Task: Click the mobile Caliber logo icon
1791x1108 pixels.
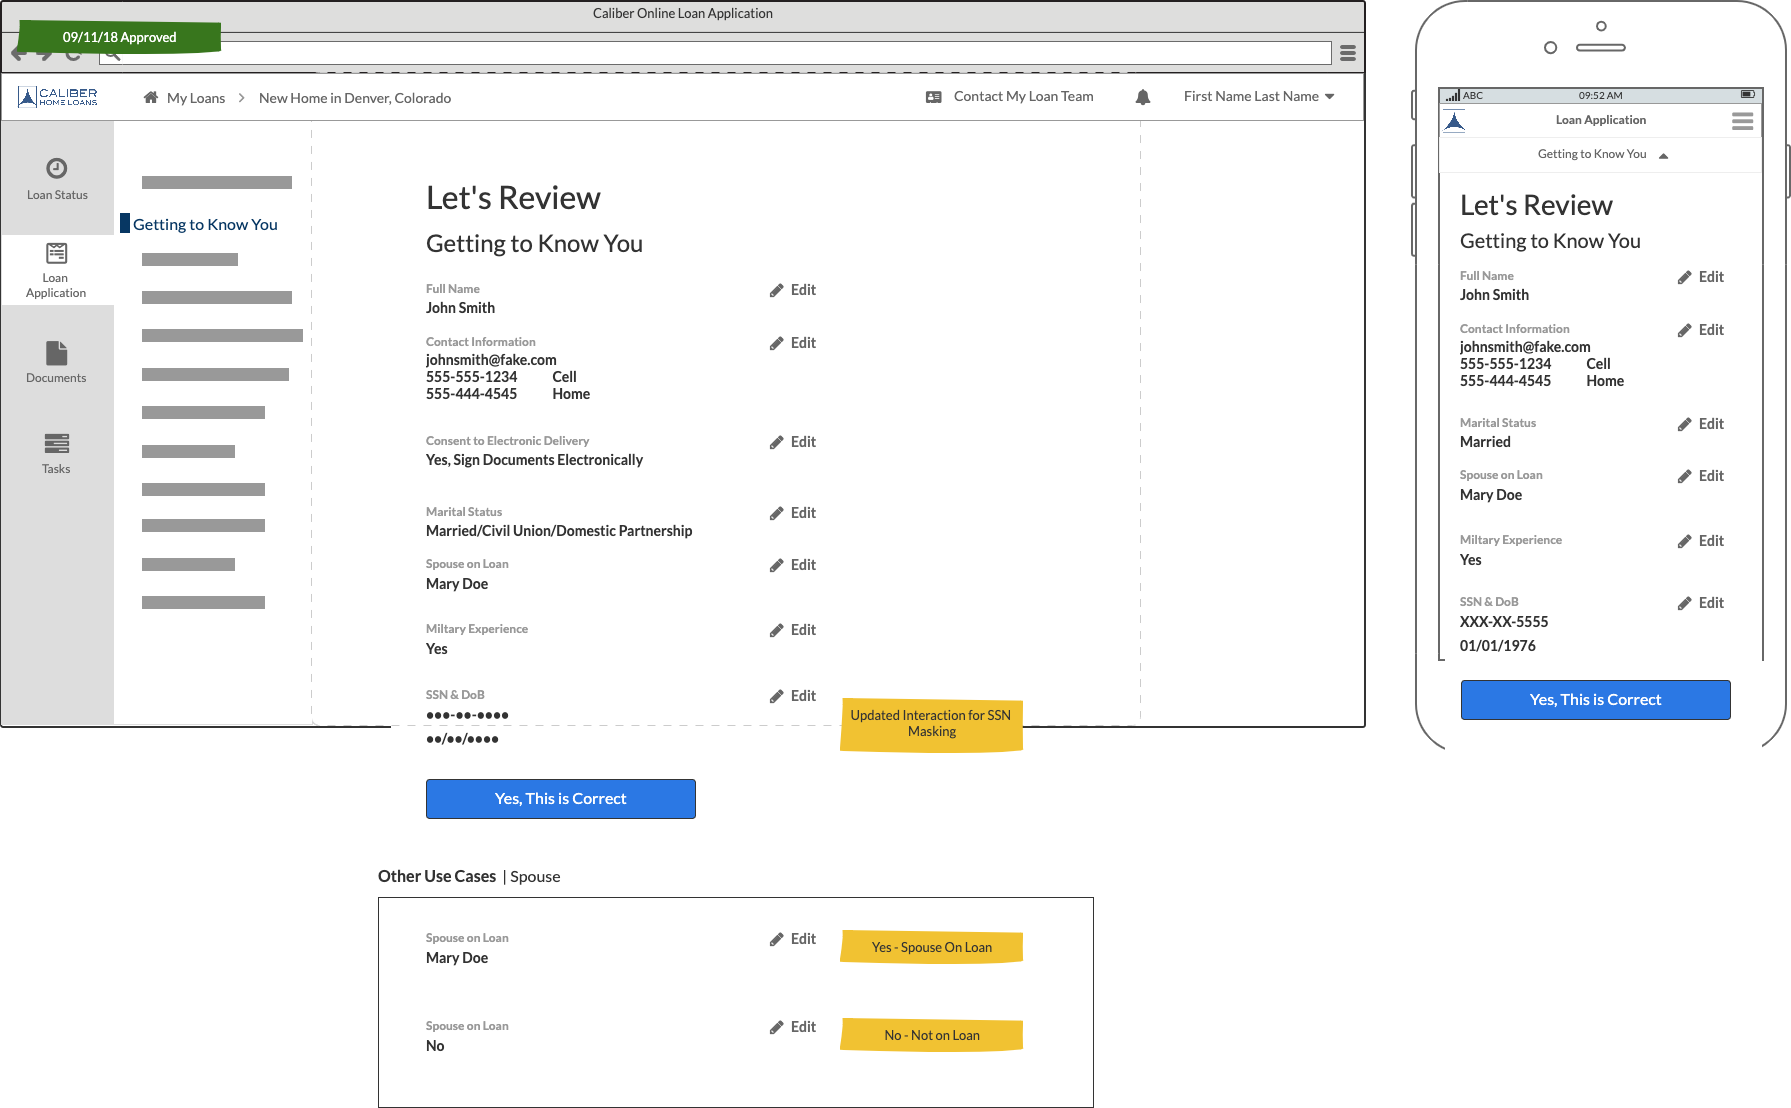Action: pyautogui.click(x=1455, y=122)
